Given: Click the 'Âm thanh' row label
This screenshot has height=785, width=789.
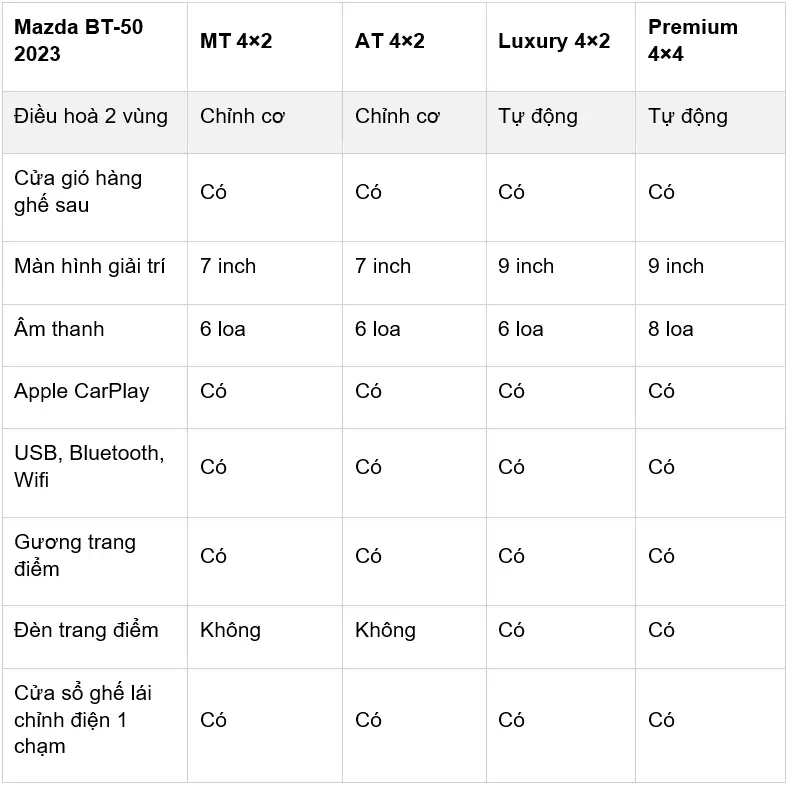Looking at the screenshot, I should tap(59, 329).
